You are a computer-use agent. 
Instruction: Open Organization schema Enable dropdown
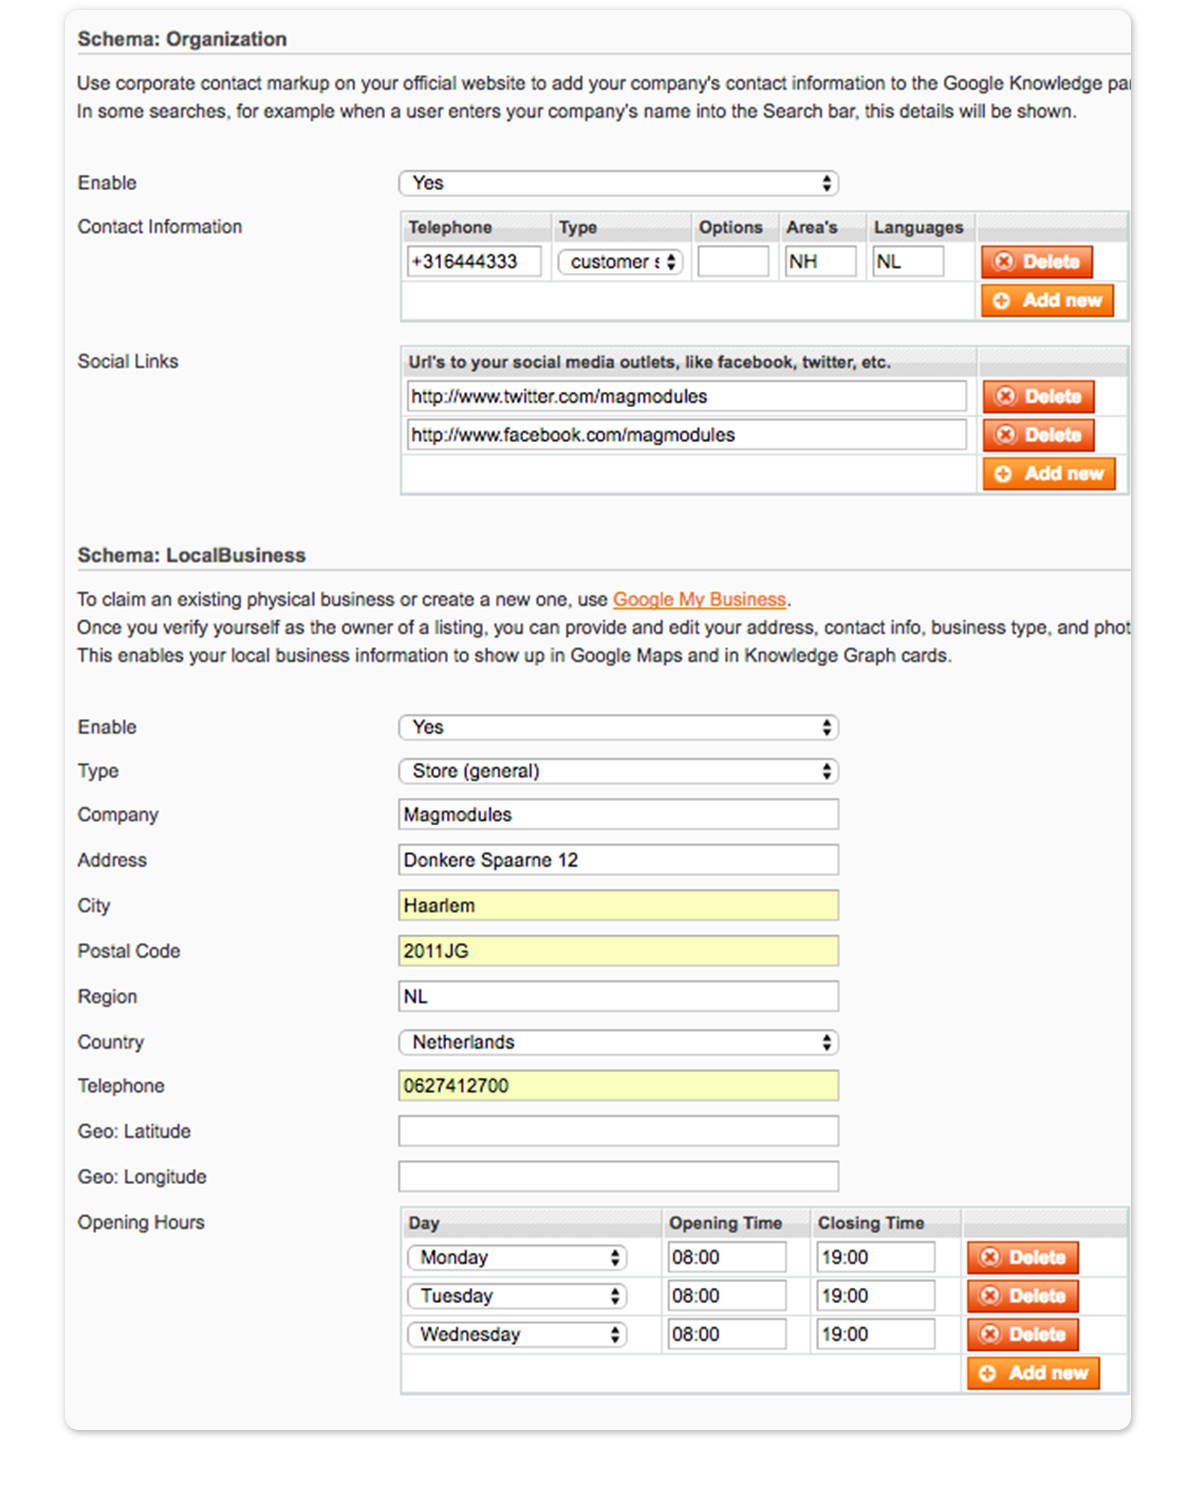(x=618, y=183)
